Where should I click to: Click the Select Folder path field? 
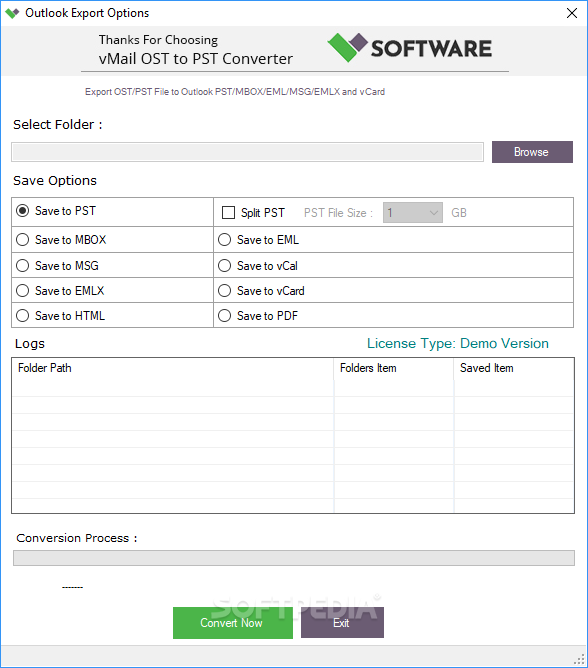[x=248, y=152]
